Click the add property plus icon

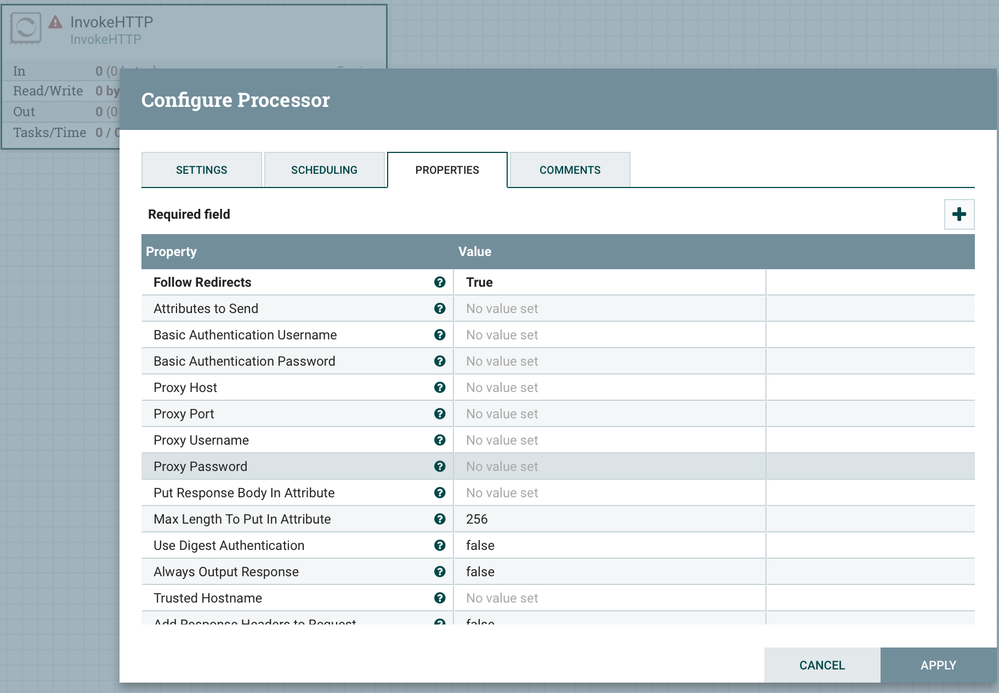[959, 214]
